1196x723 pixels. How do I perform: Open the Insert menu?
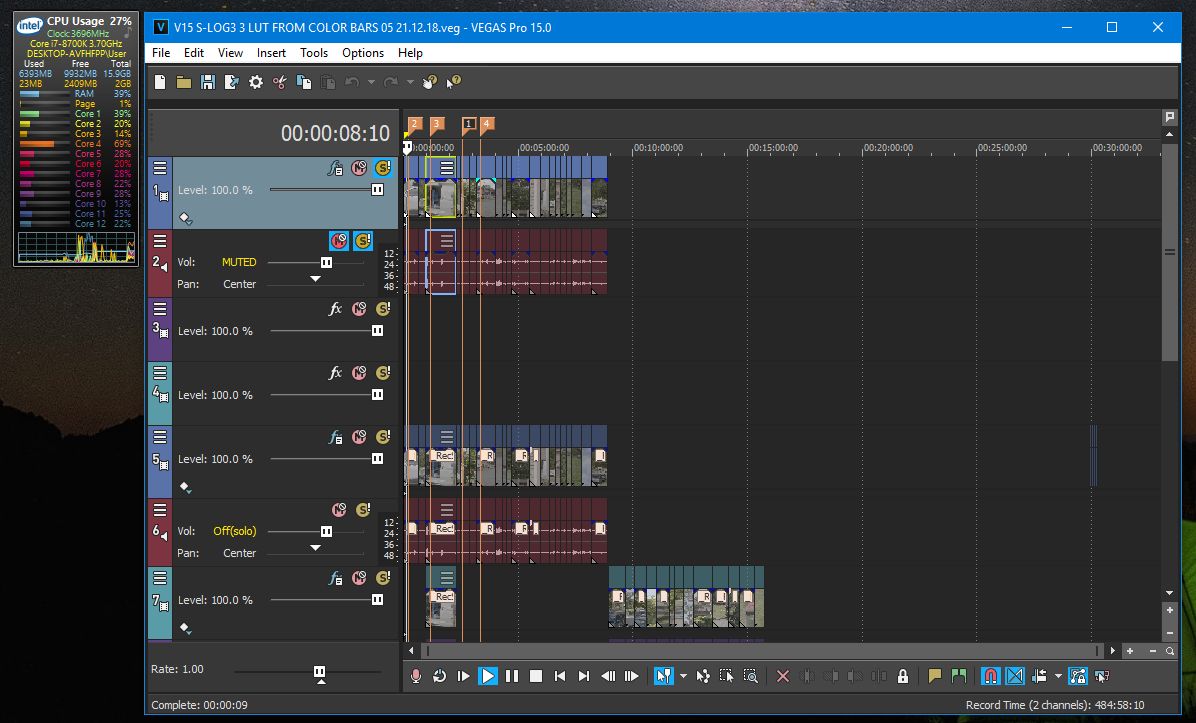point(272,53)
